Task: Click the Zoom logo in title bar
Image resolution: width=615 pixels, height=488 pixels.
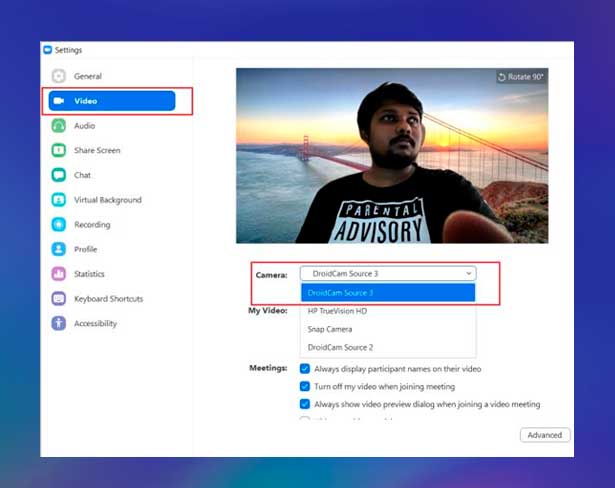Action: click(48, 50)
